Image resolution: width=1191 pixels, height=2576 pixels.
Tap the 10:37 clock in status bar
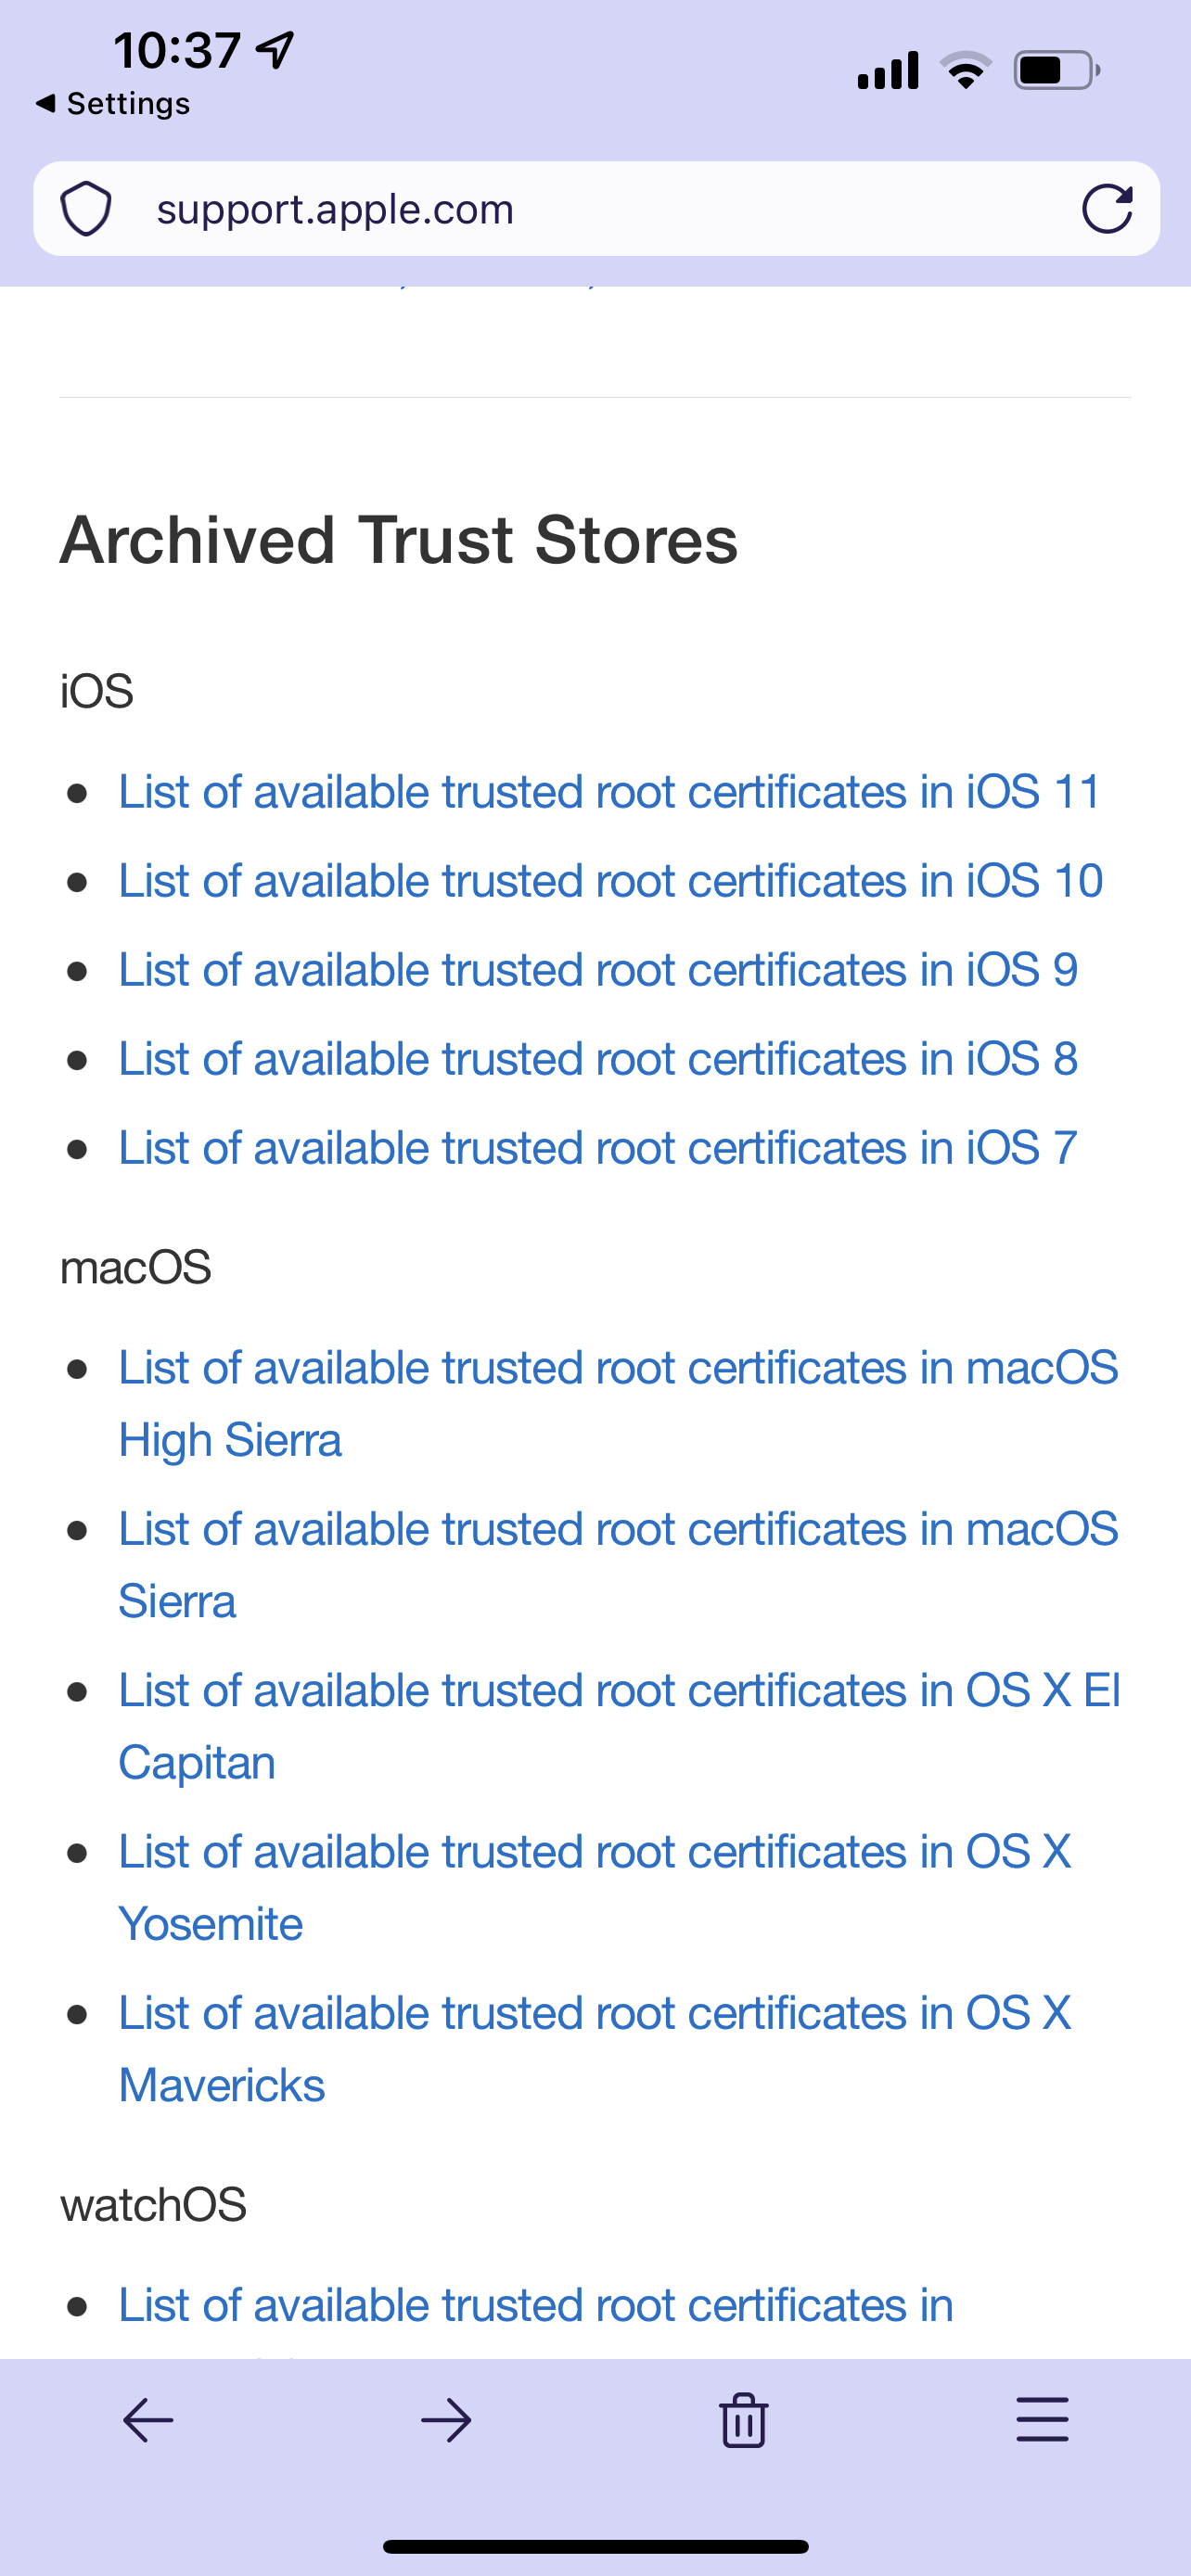point(177,50)
